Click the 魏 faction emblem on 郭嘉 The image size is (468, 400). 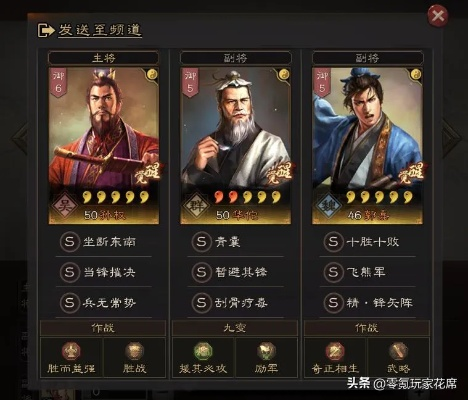[328, 206]
